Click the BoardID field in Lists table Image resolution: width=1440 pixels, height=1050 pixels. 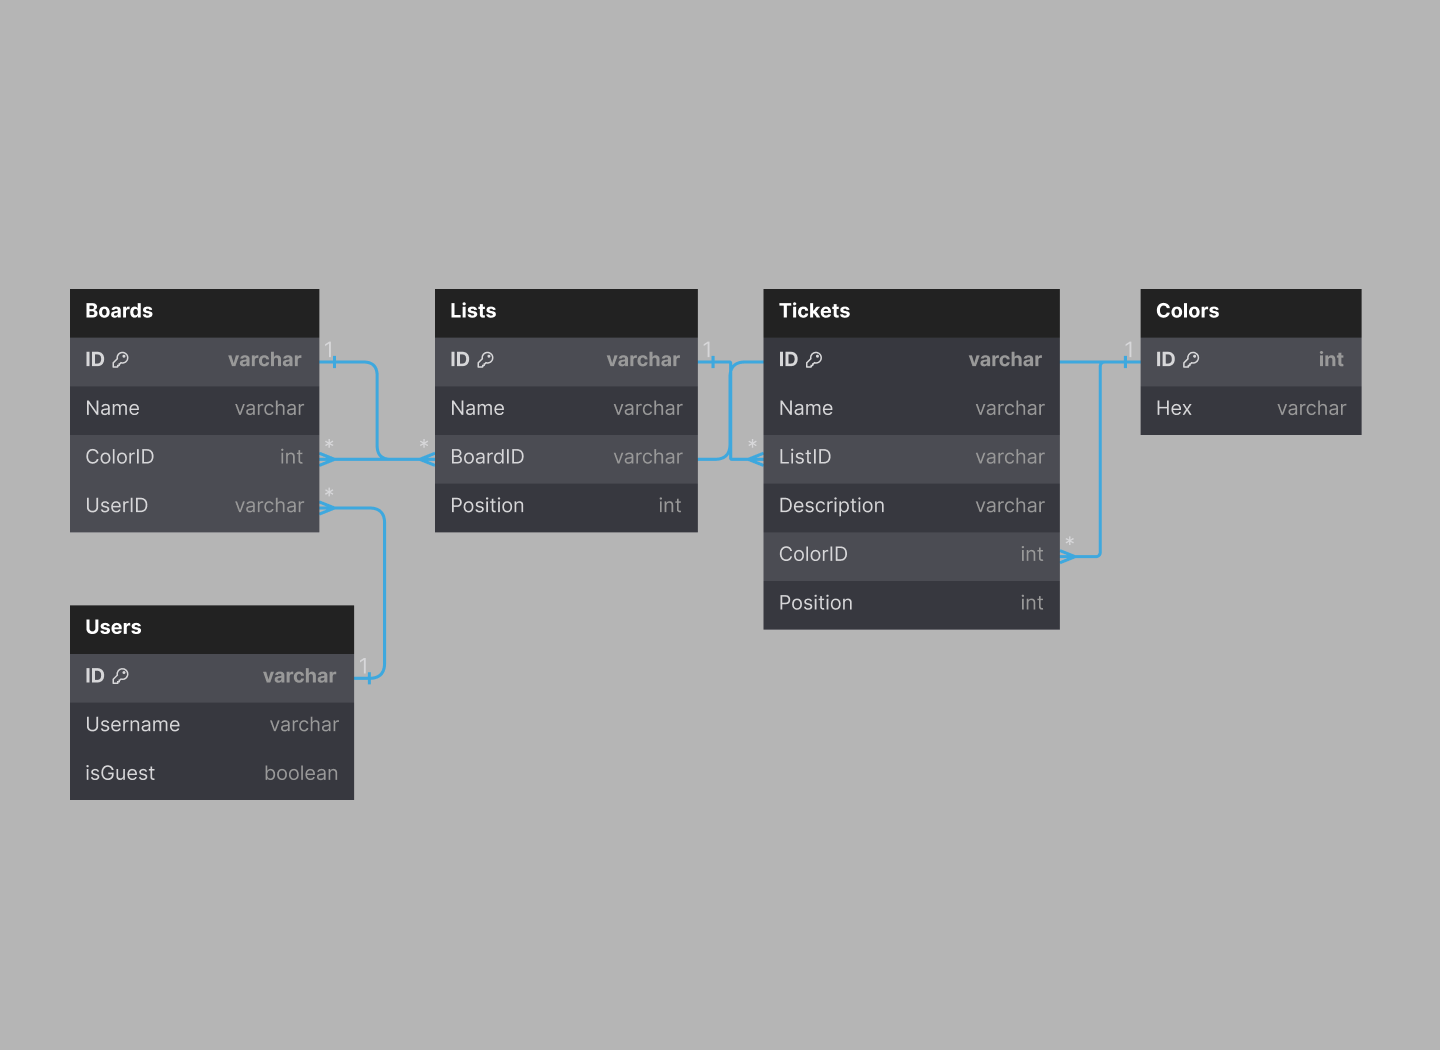pos(566,458)
